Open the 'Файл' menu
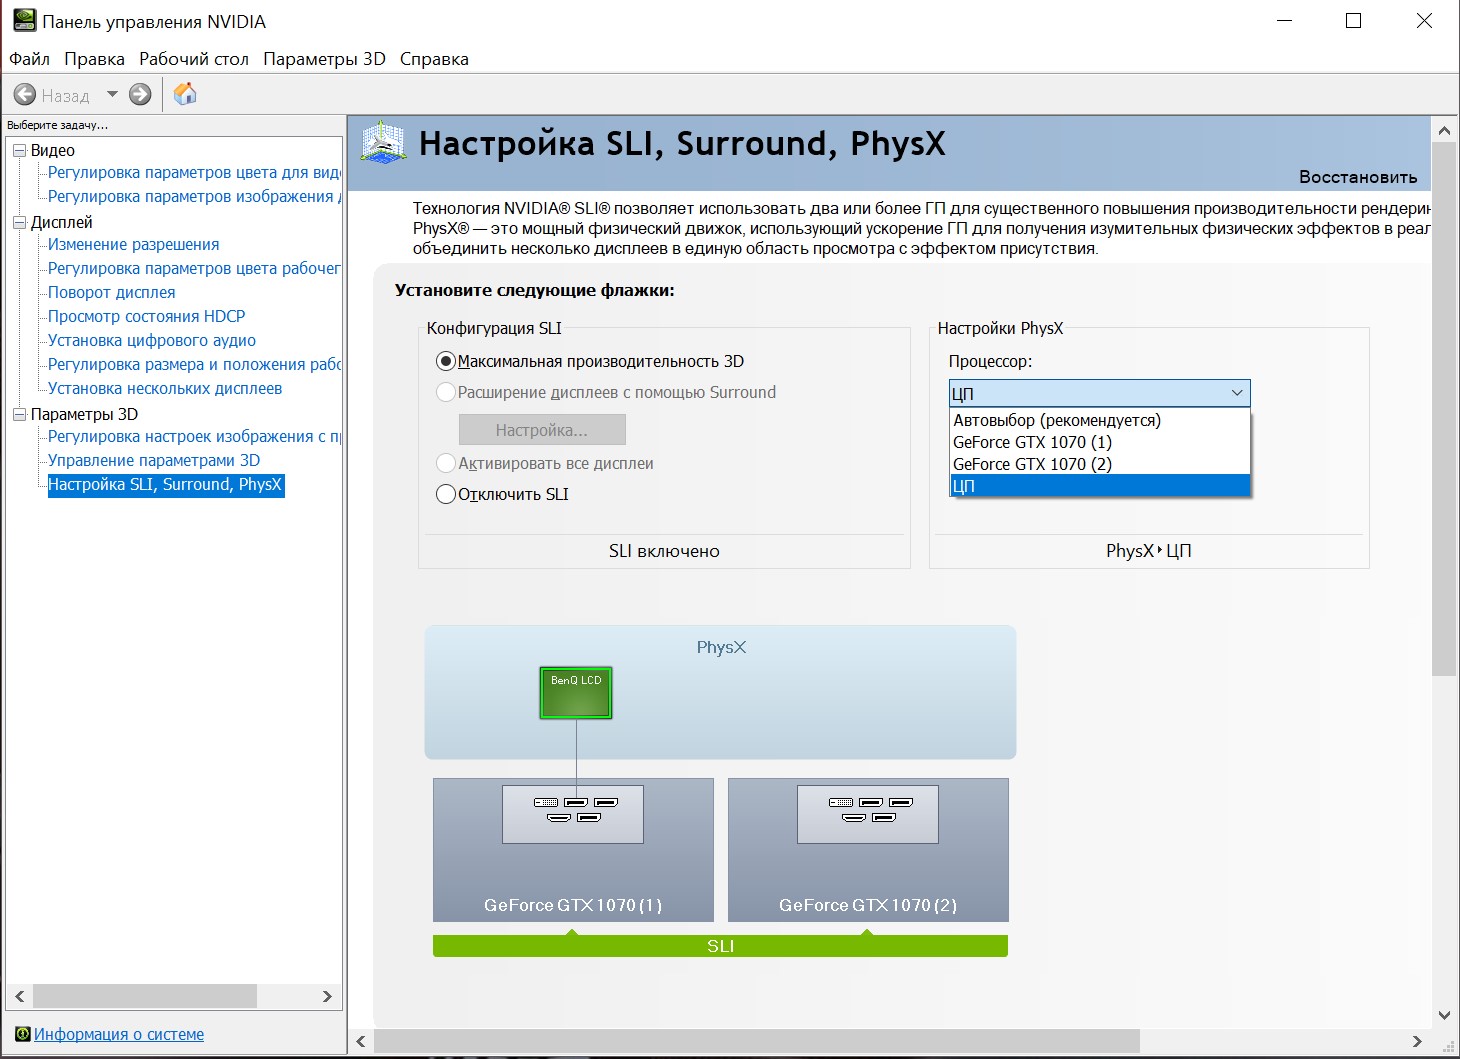This screenshot has height=1059, width=1460. [29, 59]
